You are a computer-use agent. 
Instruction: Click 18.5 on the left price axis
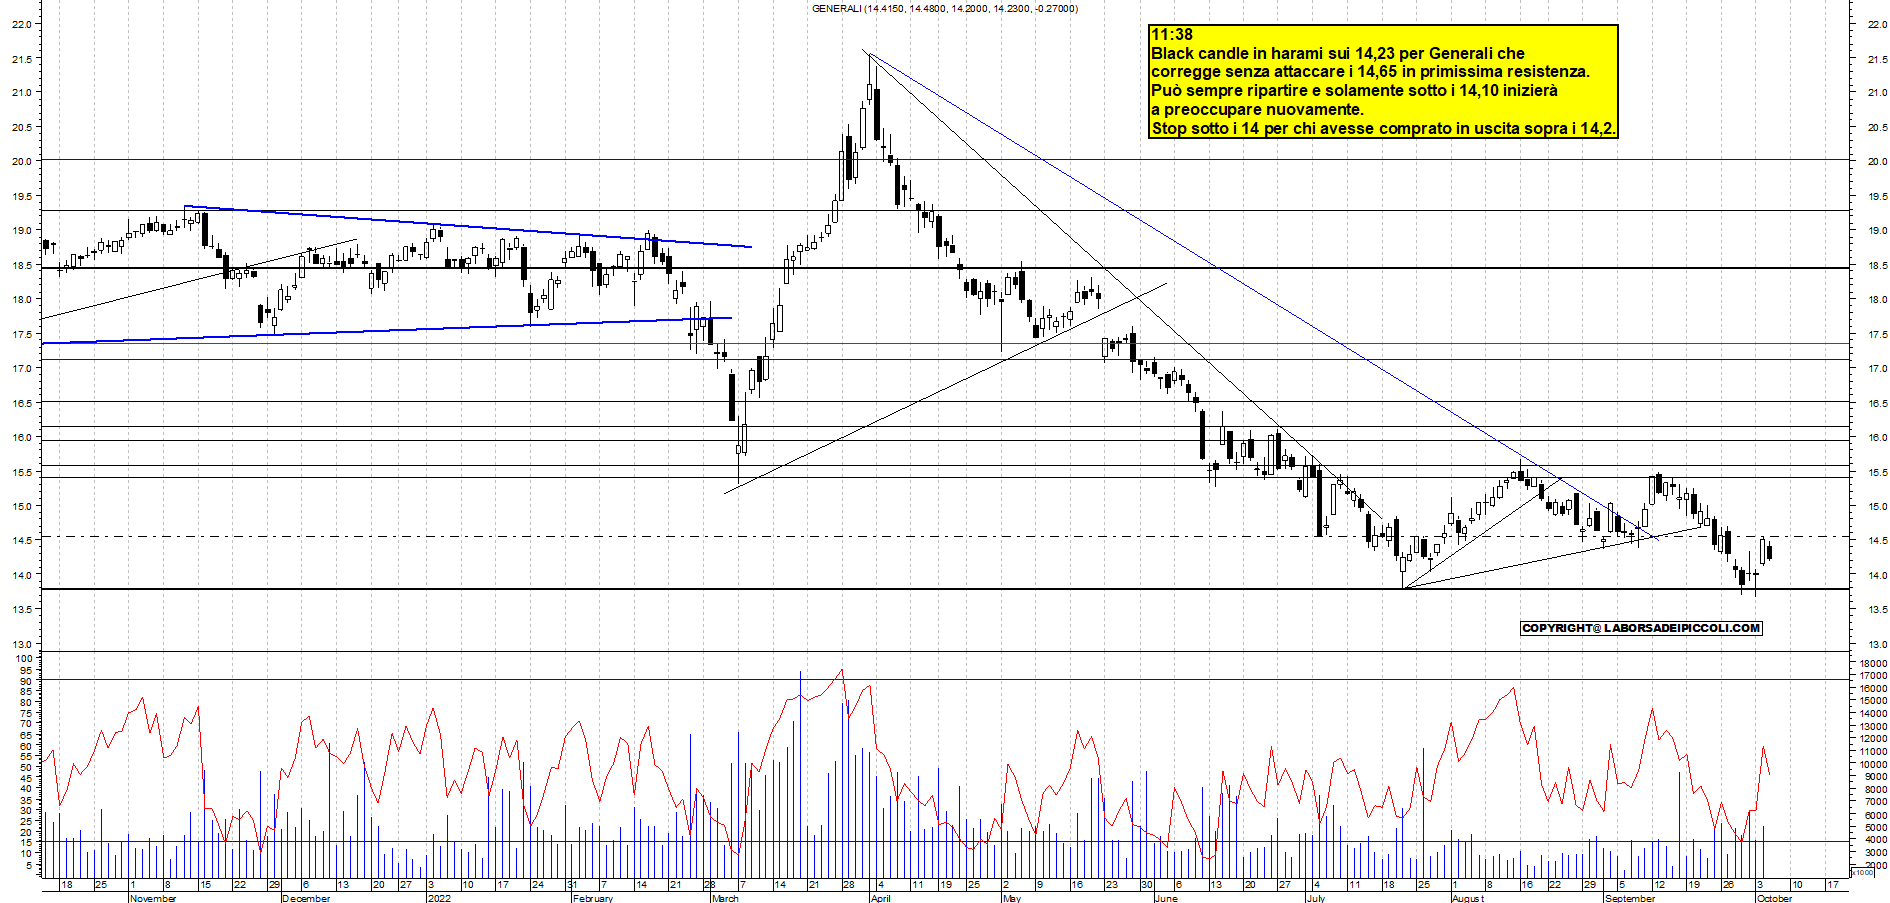point(20,265)
